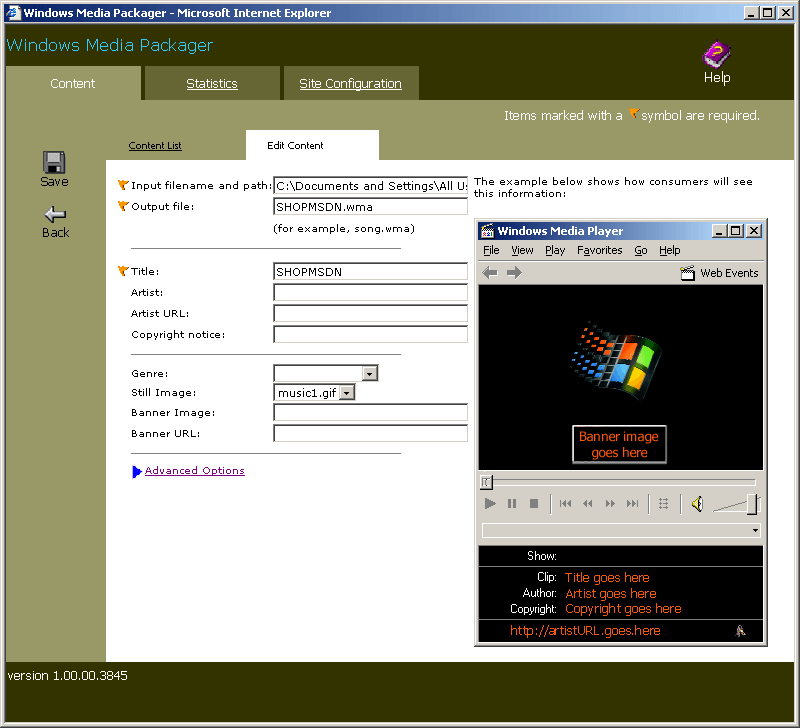
Task: Click the Title input field
Action: (370, 271)
